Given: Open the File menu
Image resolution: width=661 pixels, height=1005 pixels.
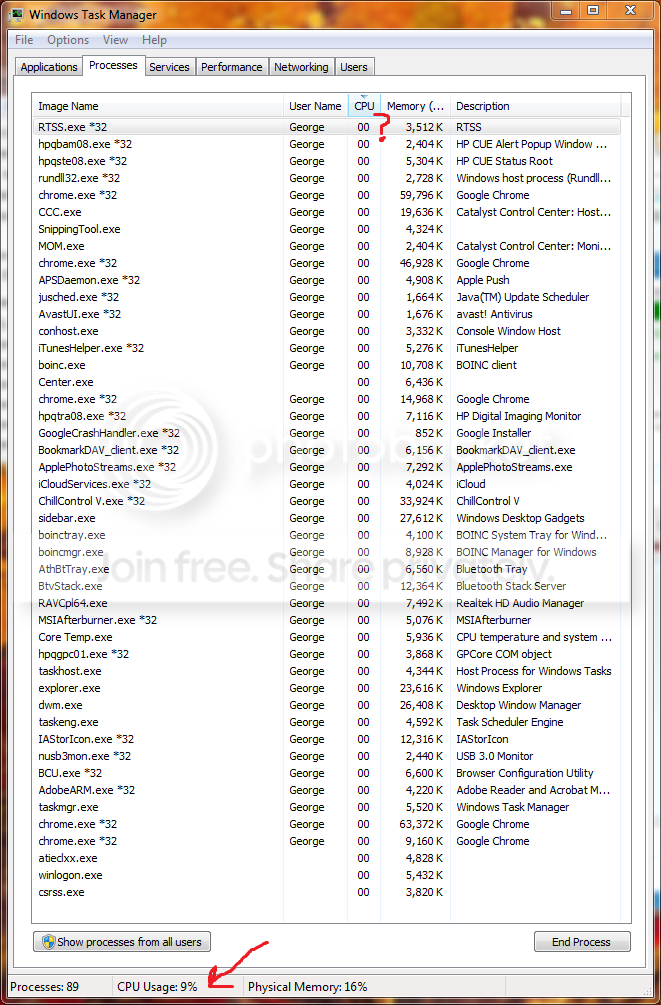Looking at the screenshot, I should click(x=24, y=40).
